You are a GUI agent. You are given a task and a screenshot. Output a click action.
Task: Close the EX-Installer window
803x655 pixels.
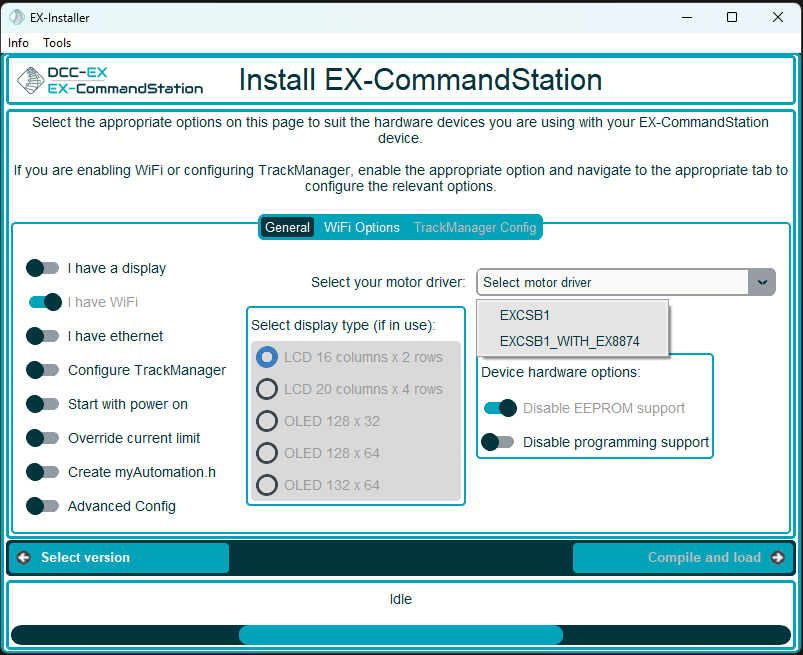[x=777, y=17]
